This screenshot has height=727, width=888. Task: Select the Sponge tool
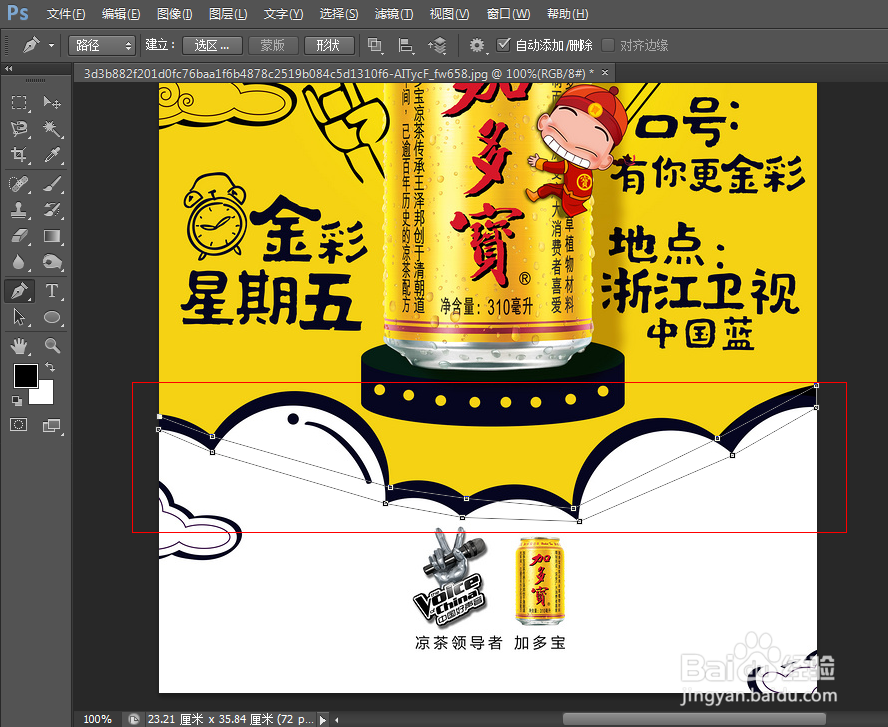(52, 262)
